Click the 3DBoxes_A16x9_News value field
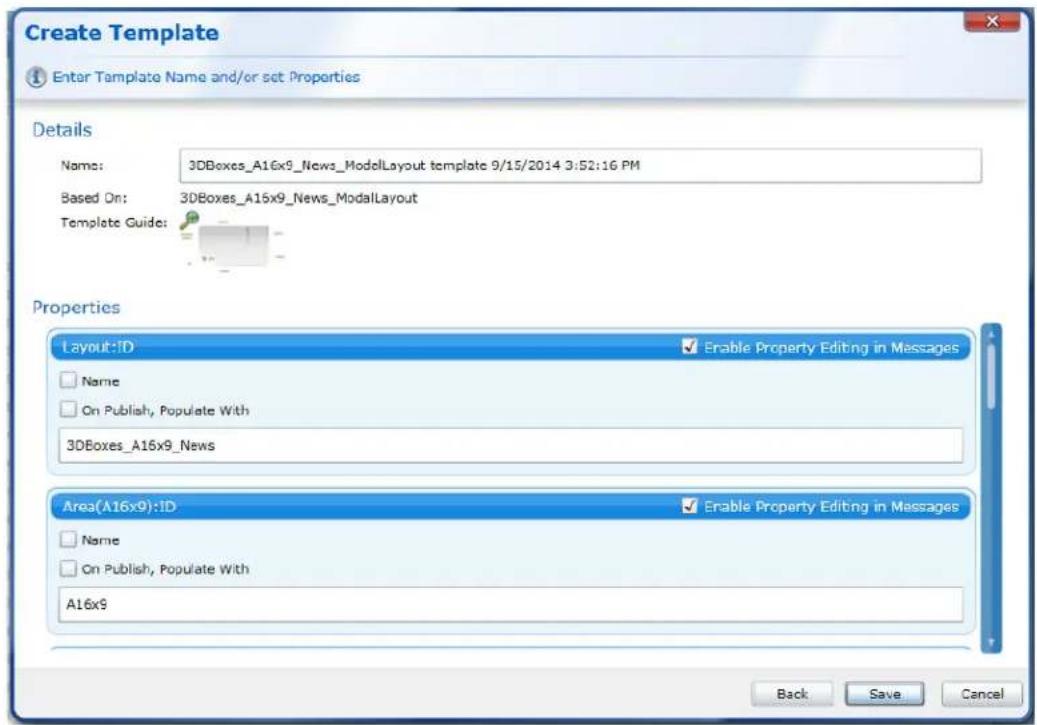1037x725 pixels. pyautogui.click(x=511, y=445)
